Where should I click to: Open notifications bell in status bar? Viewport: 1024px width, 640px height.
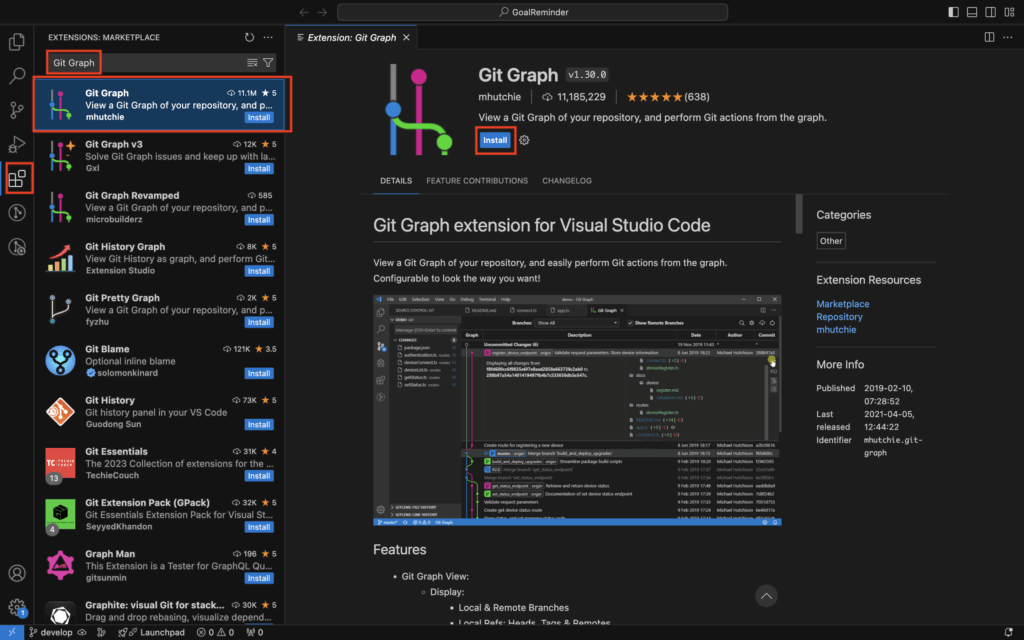(1009, 632)
